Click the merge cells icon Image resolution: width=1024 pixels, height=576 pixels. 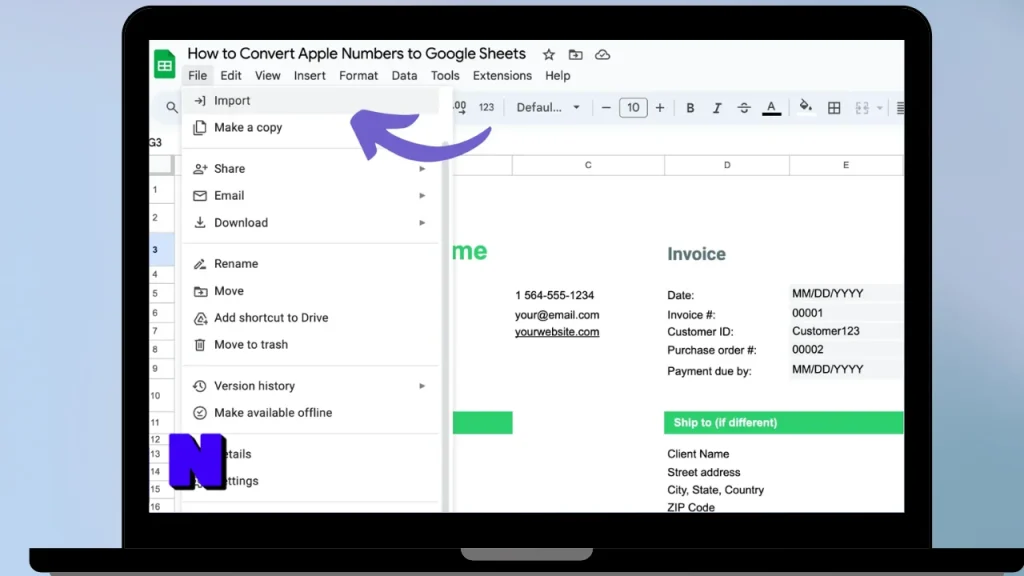pos(862,108)
